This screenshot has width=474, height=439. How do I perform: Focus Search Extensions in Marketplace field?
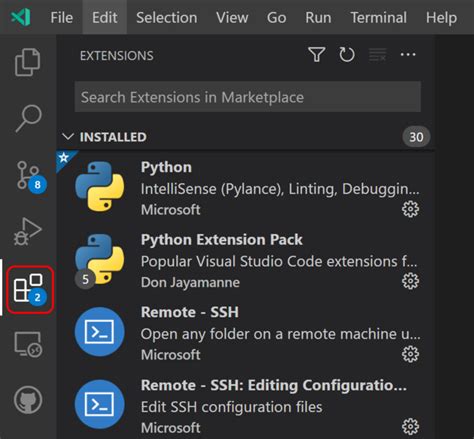click(248, 97)
